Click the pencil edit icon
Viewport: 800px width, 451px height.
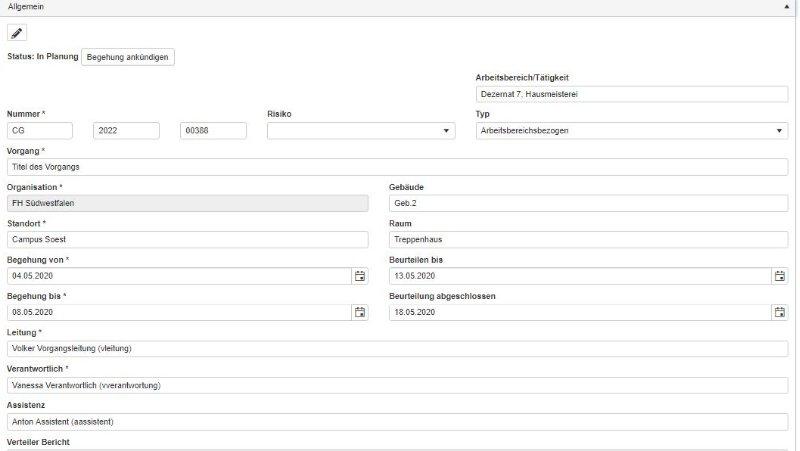[x=17, y=33]
